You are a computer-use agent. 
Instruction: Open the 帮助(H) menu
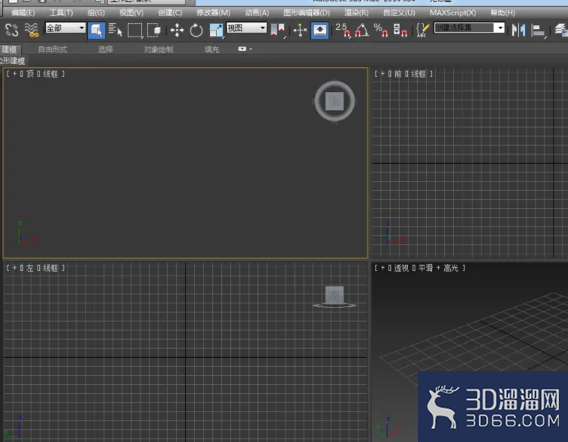503,13
